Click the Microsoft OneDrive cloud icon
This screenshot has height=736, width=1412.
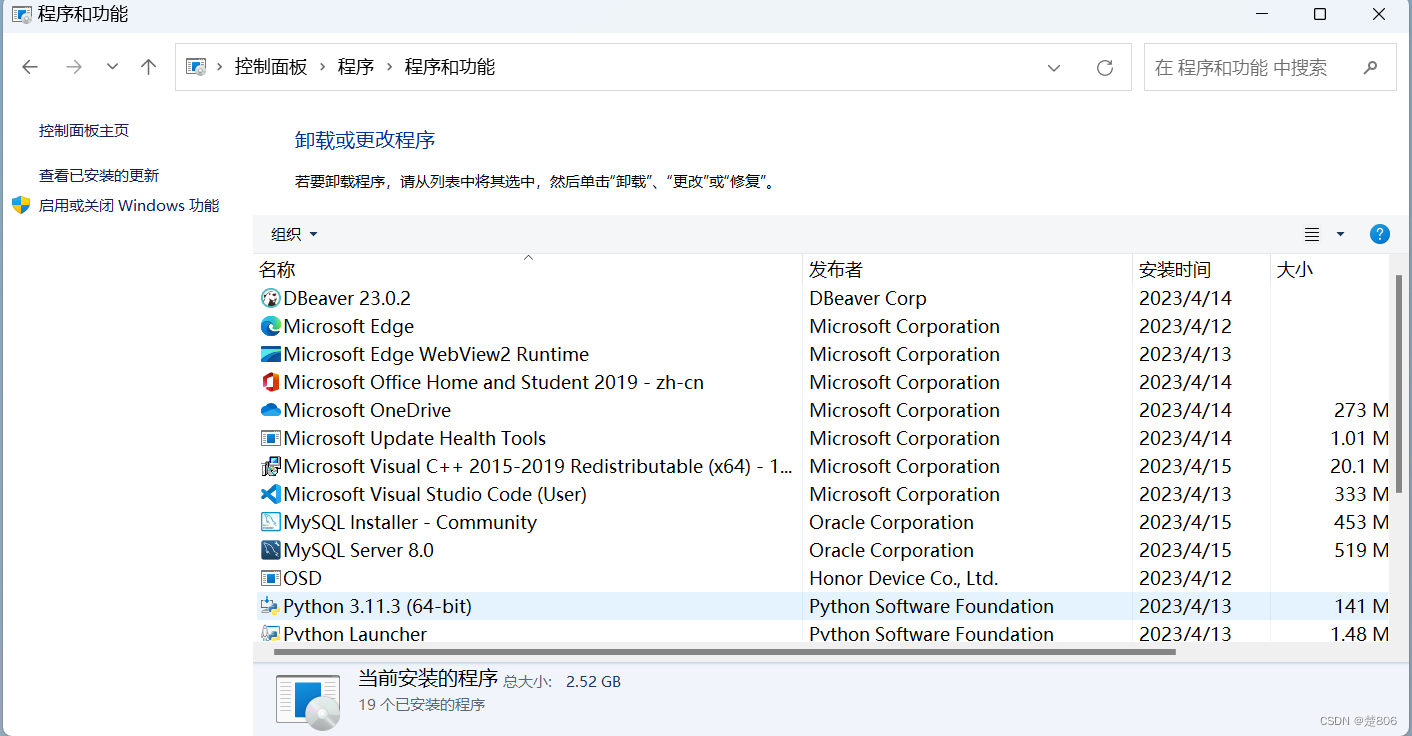pyautogui.click(x=270, y=410)
